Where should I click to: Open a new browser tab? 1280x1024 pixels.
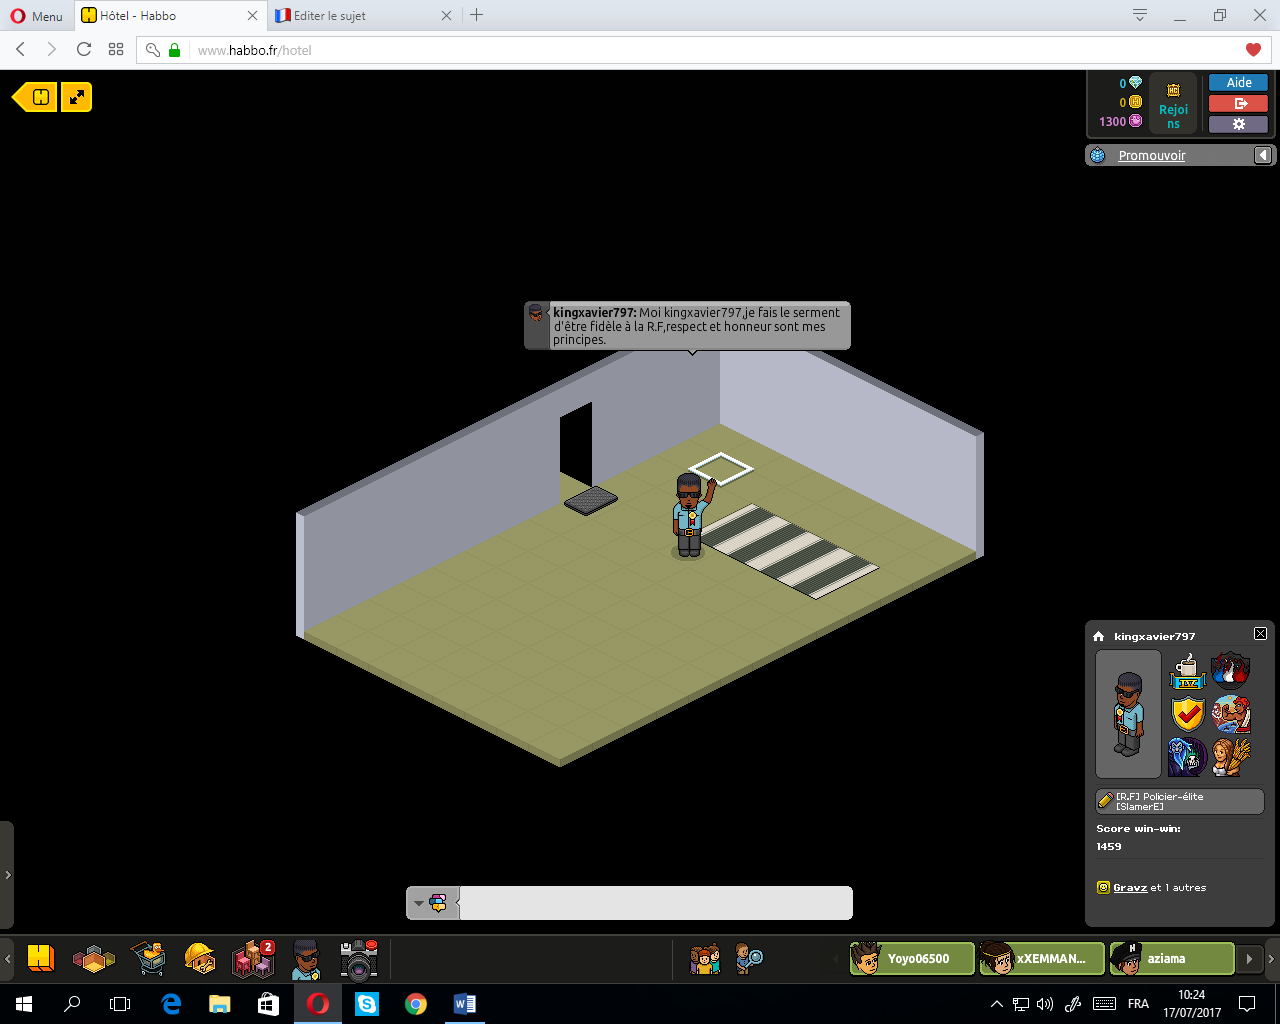[477, 15]
